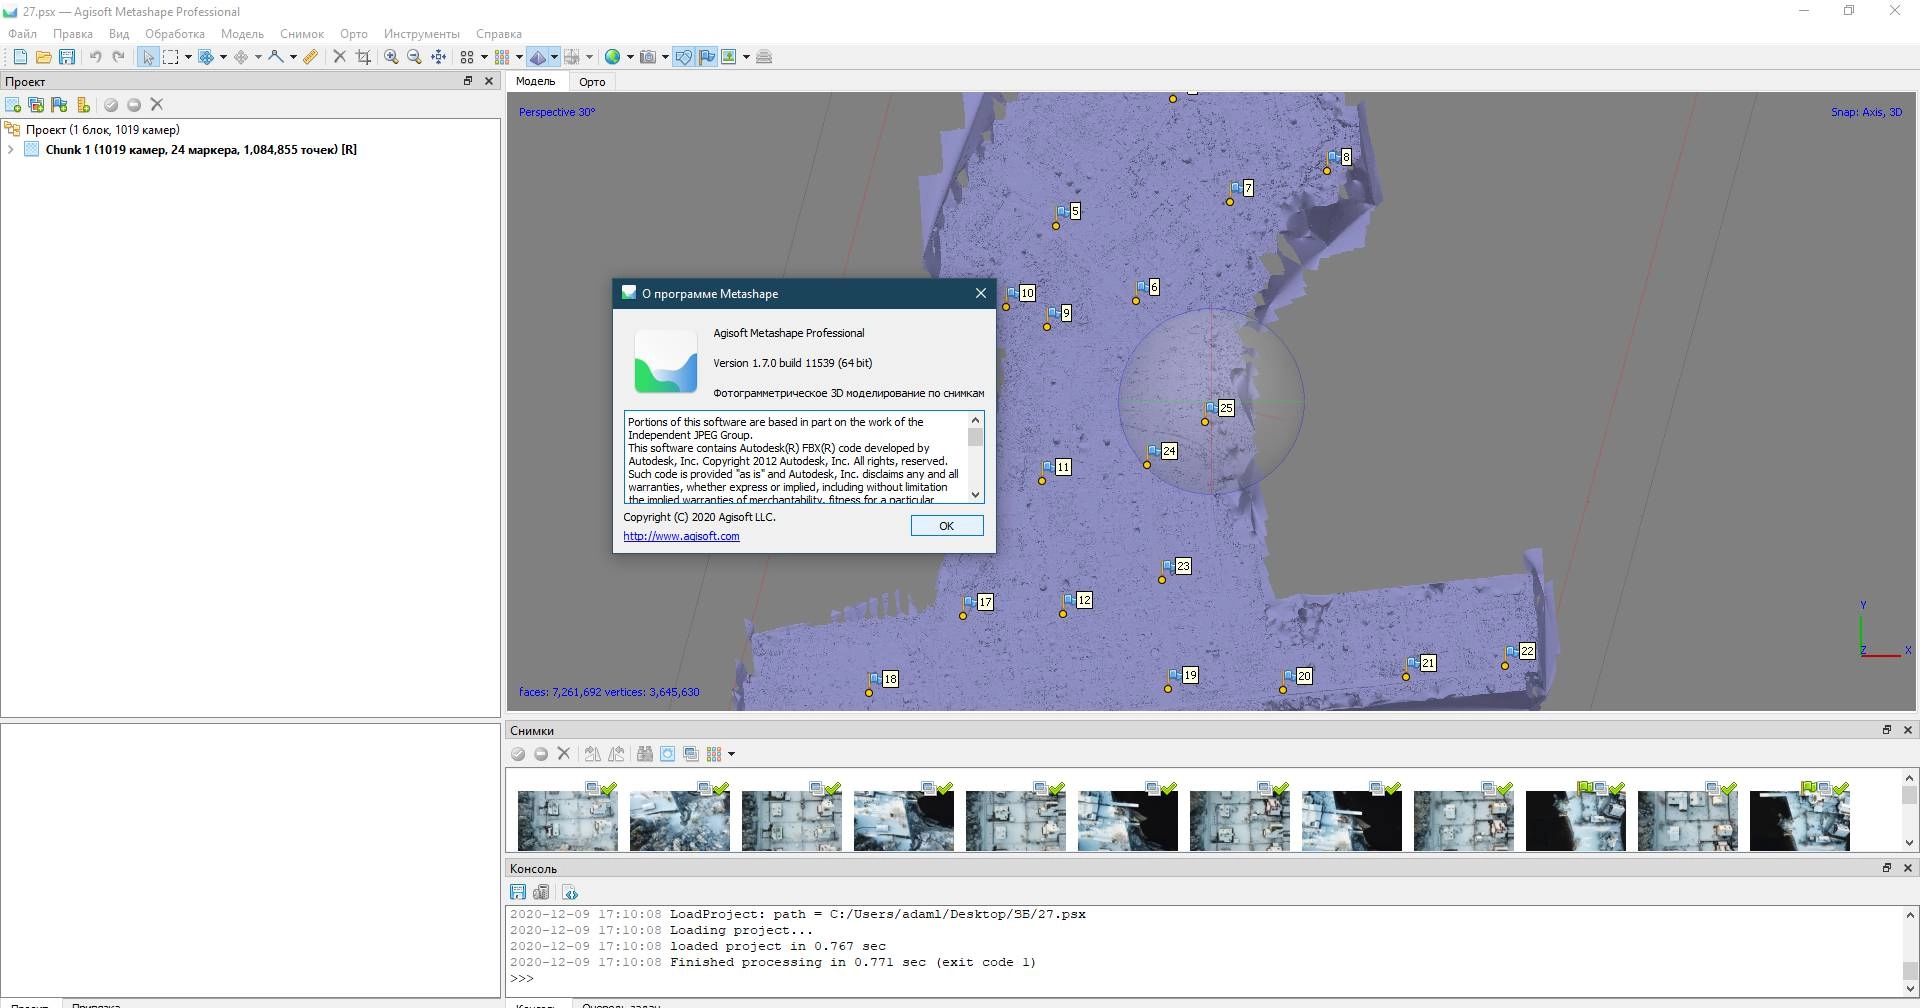Open the point cloud view dropdown arrow

coord(484,57)
